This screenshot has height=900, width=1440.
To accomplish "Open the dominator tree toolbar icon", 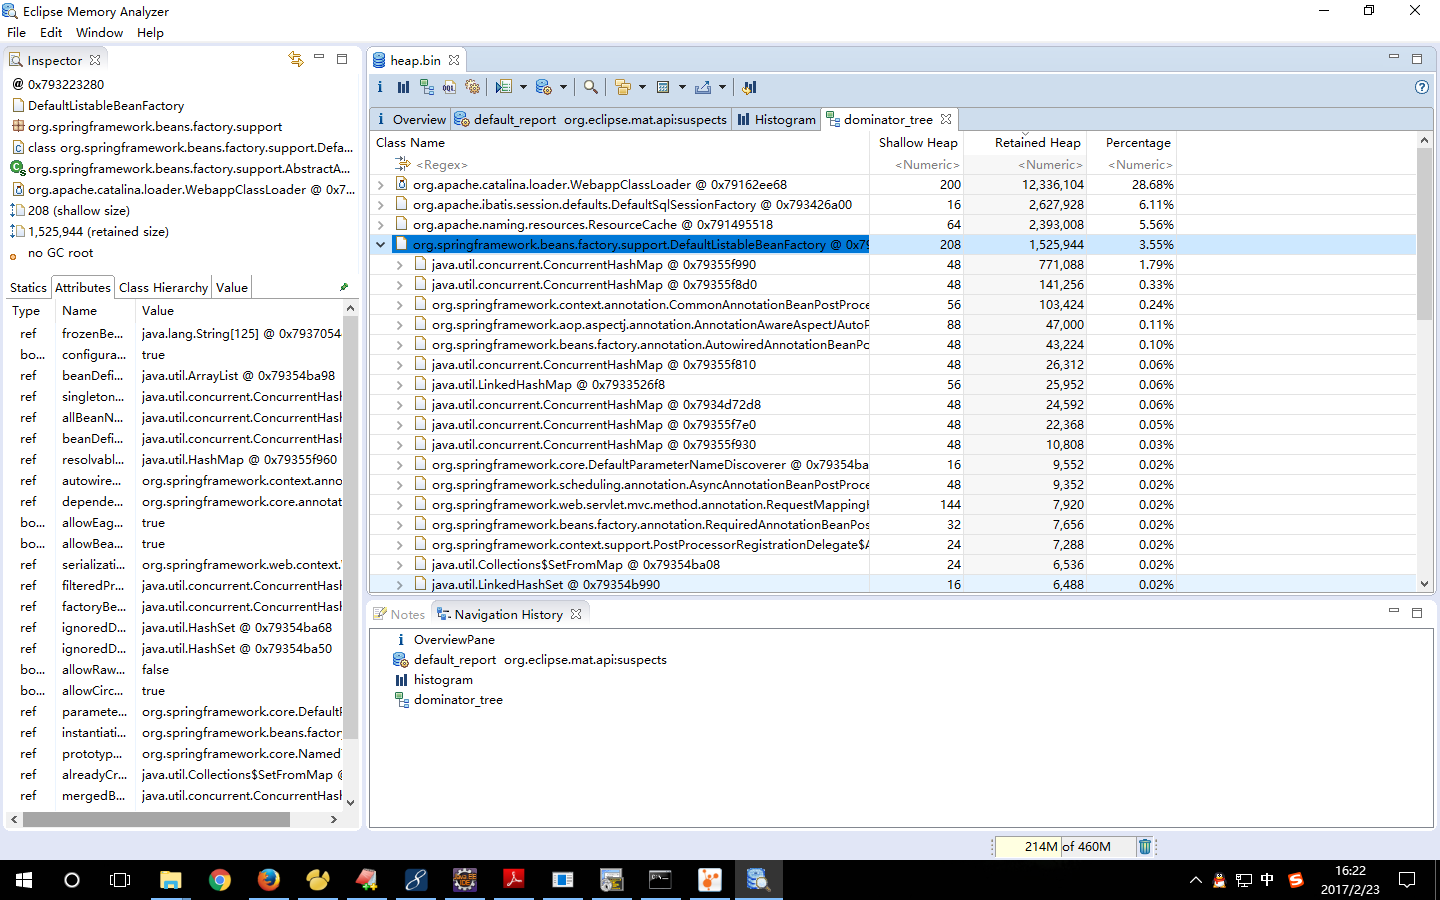I will coord(427,87).
